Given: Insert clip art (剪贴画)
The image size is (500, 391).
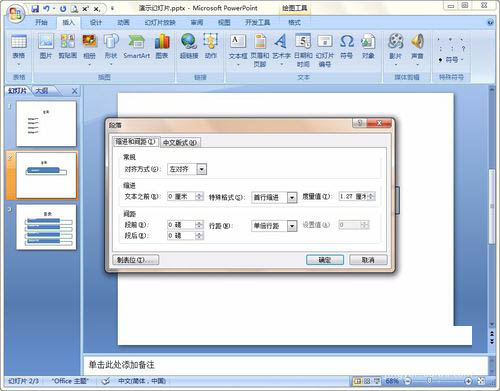Looking at the screenshot, I should [x=68, y=47].
